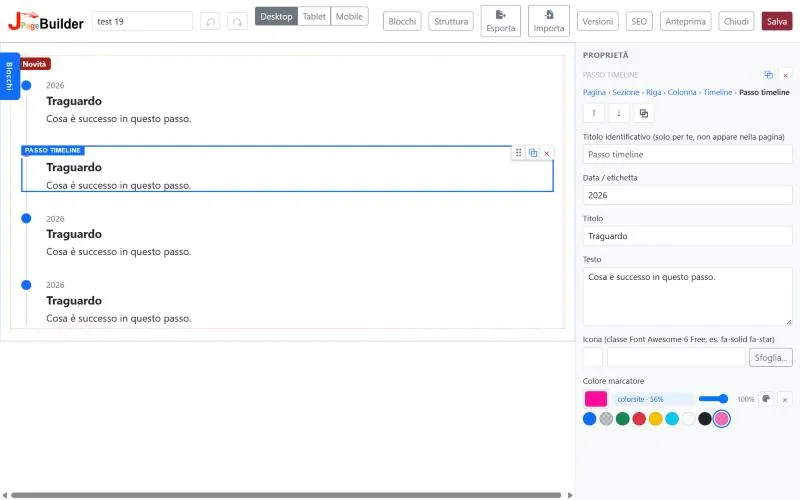Click the Data / etichetta field with 2026

pos(687,195)
